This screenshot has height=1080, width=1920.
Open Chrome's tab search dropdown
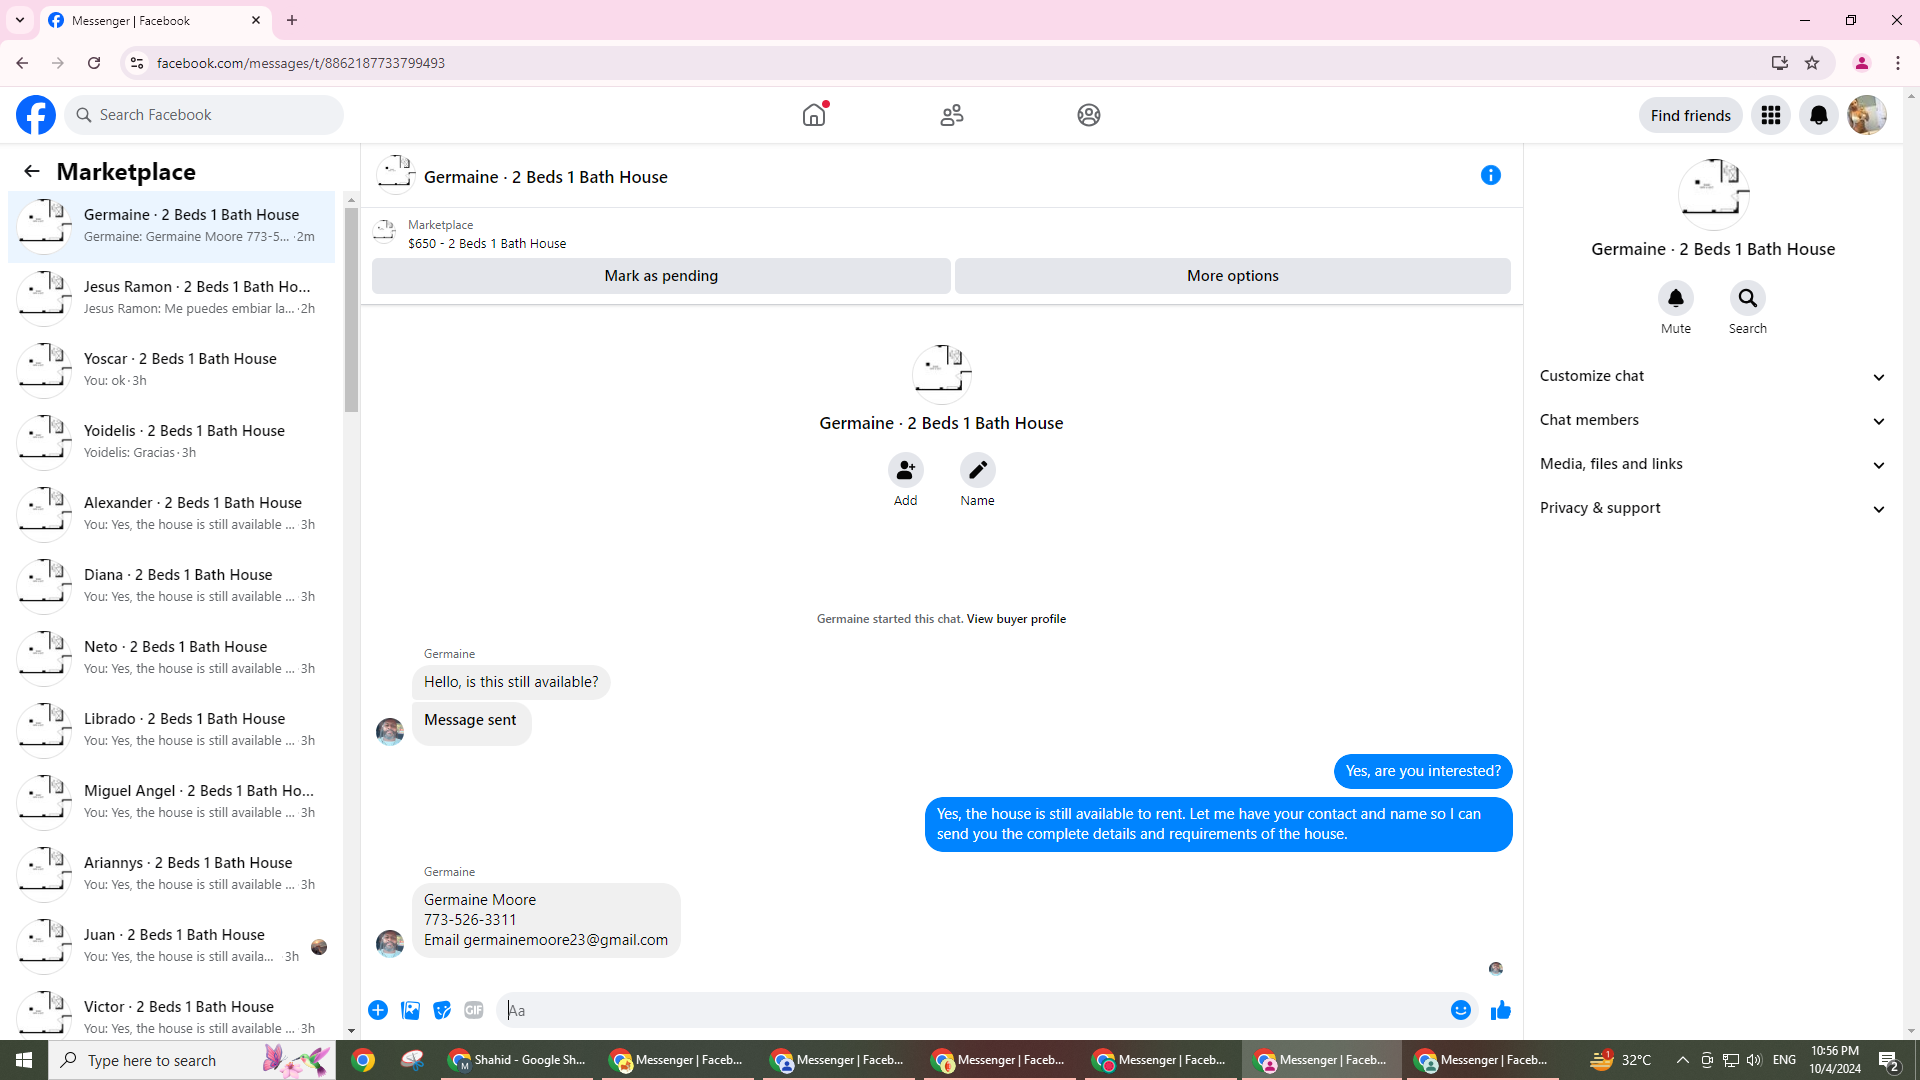click(20, 20)
